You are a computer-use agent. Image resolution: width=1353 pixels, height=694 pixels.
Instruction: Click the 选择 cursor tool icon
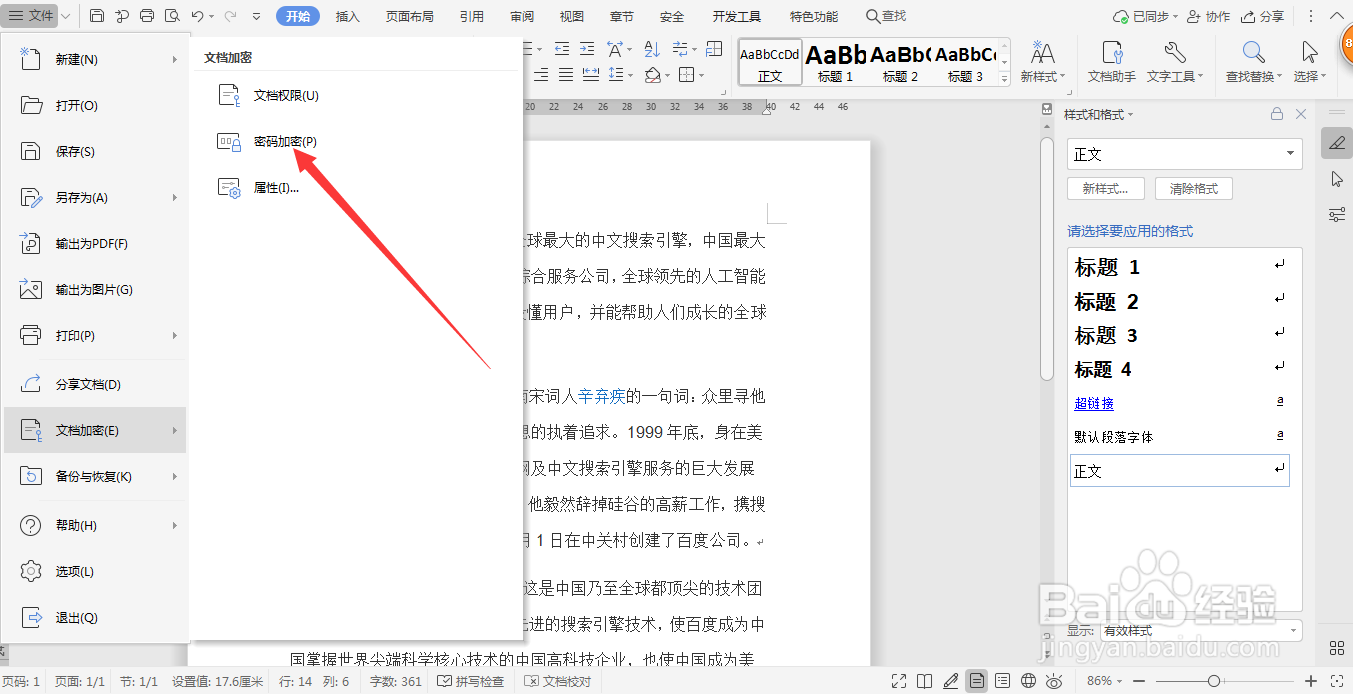click(1309, 63)
